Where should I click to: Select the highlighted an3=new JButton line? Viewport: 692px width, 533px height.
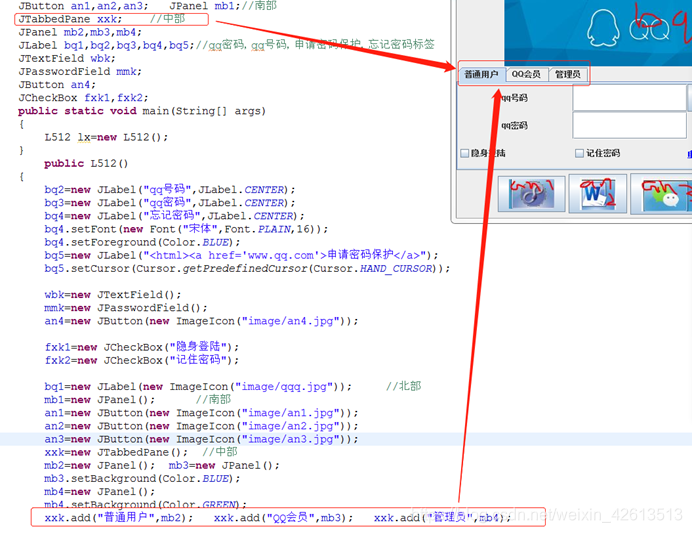pyautogui.click(x=201, y=439)
